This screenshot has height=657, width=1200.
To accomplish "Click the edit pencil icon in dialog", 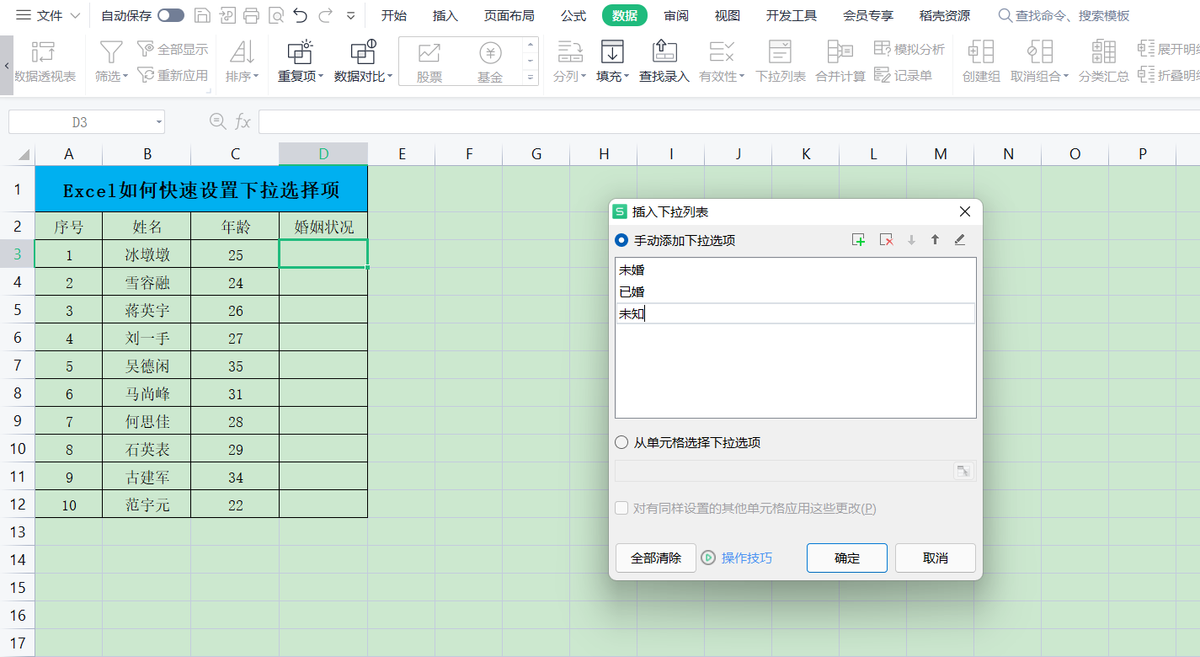I will [960, 240].
